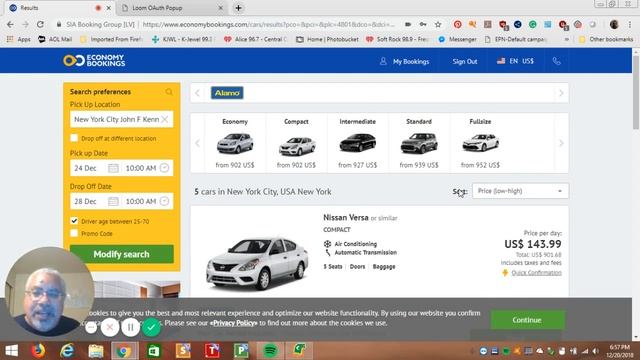
Task: Cancel the Loom recording with X button
Action: tap(110, 327)
